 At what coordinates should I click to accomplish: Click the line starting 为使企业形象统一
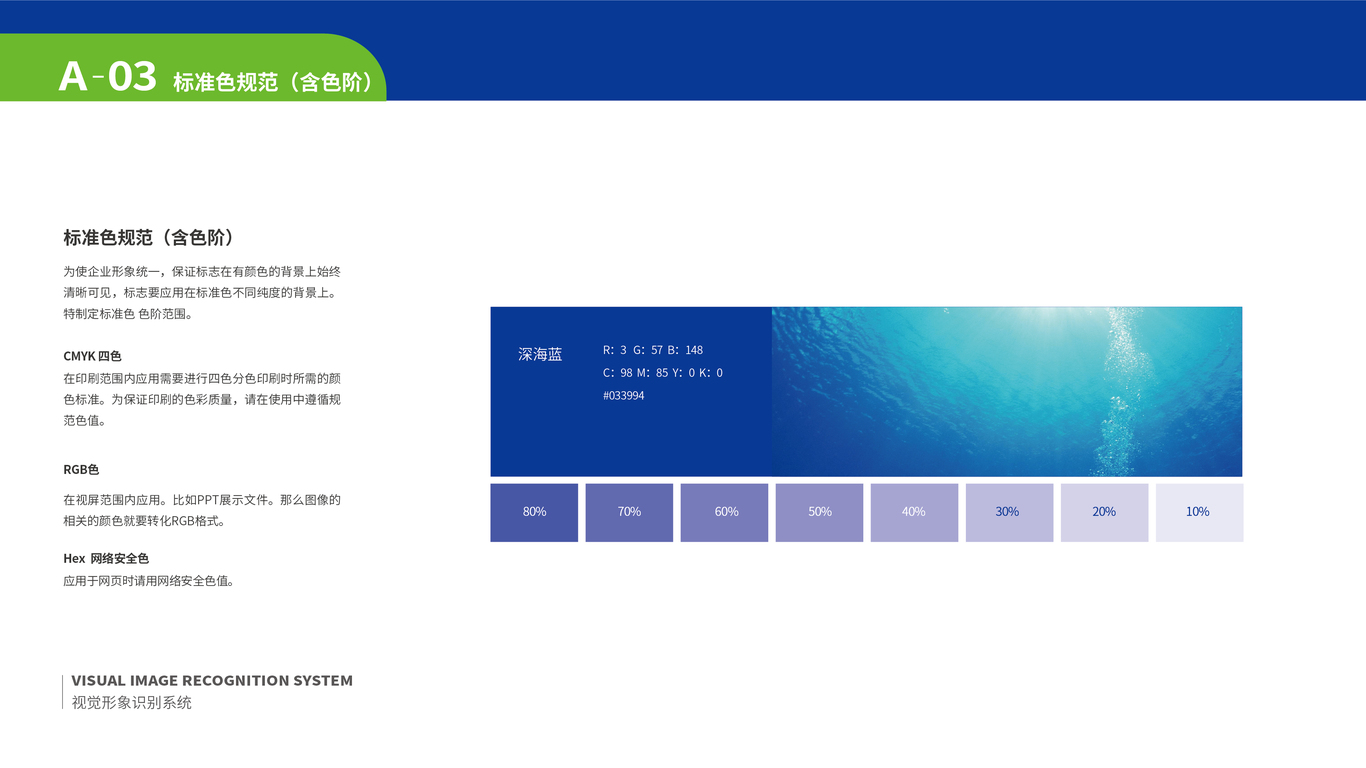pyautogui.click(x=202, y=271)
